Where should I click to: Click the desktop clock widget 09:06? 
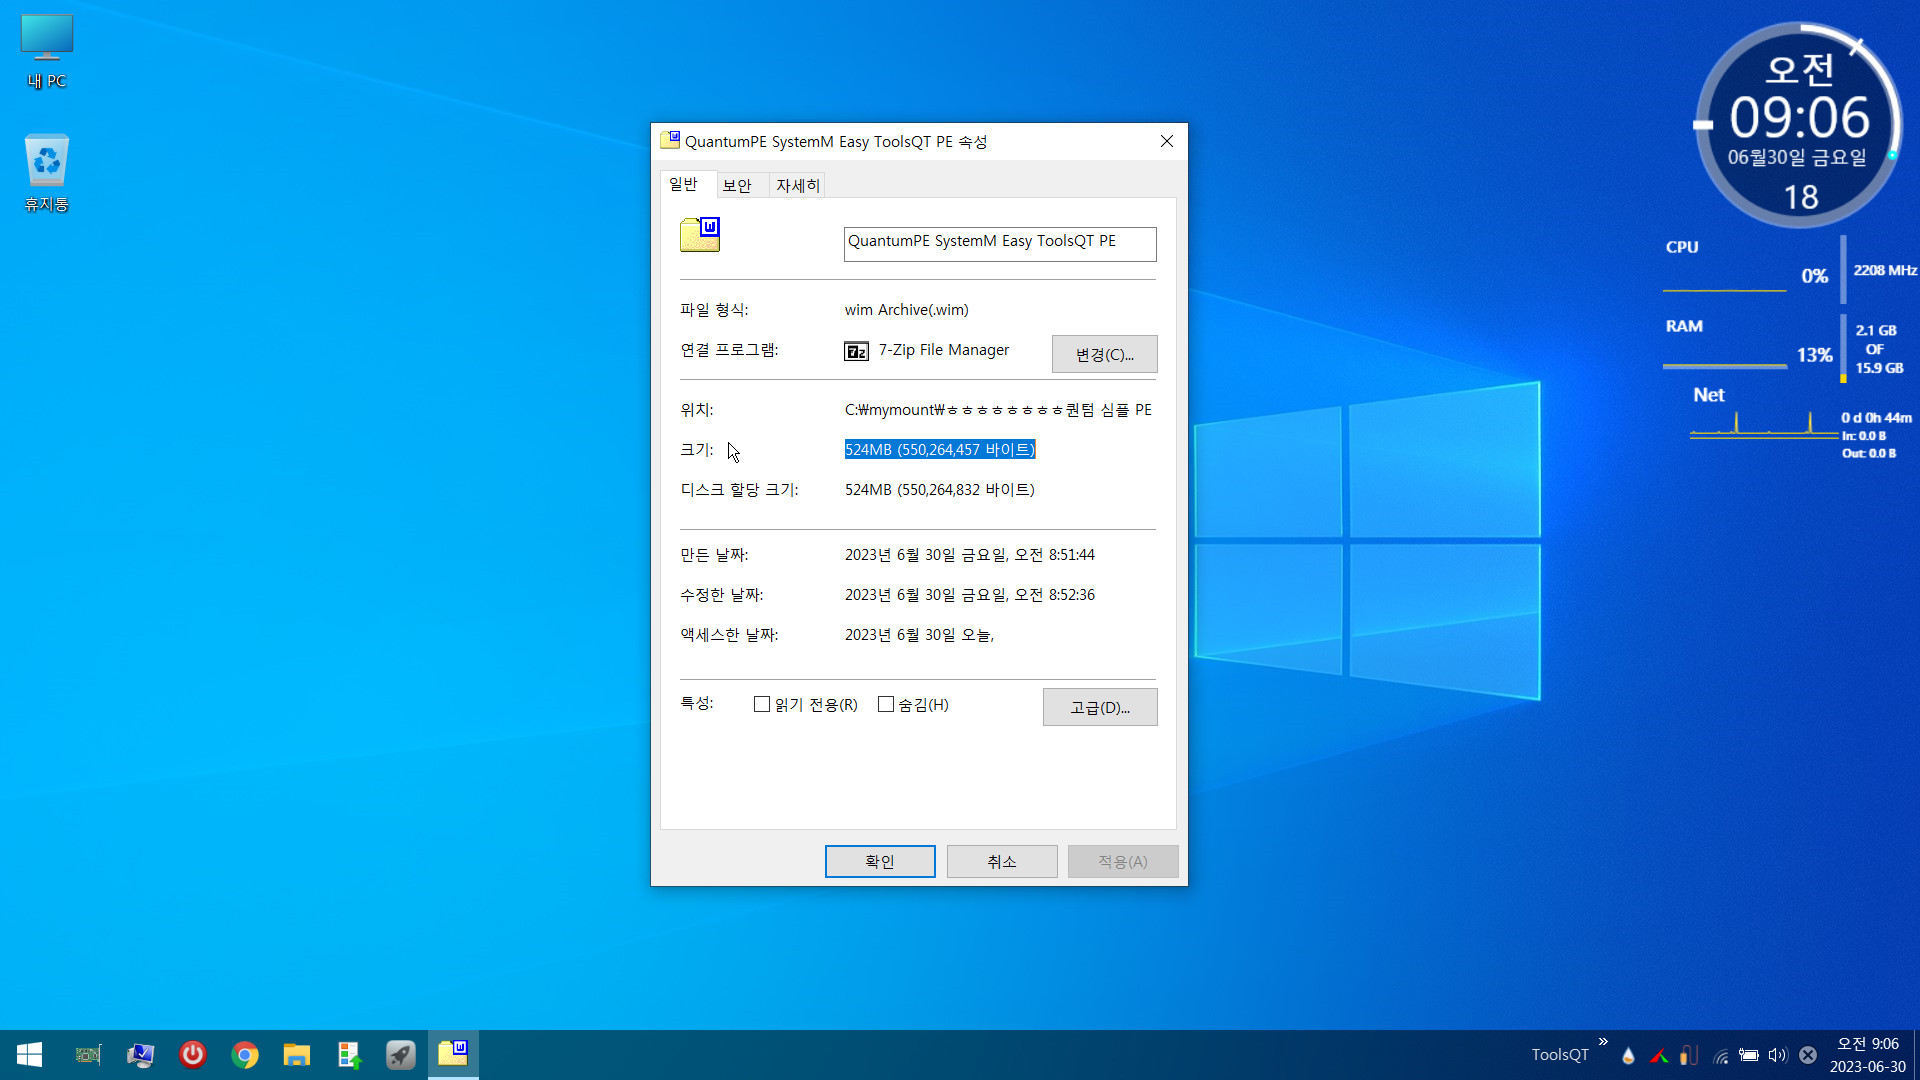(1800, 125)
